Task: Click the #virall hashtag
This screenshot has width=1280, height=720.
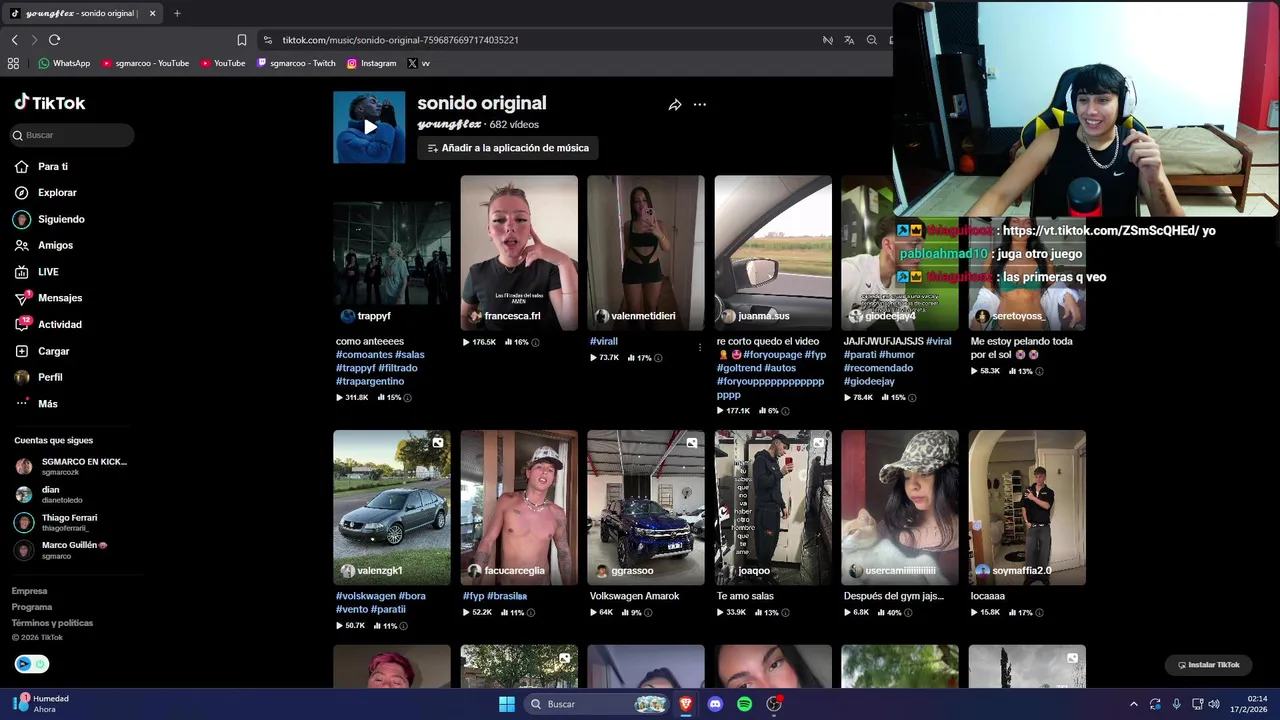Action: pyautogui.click(x=604, y=342)
